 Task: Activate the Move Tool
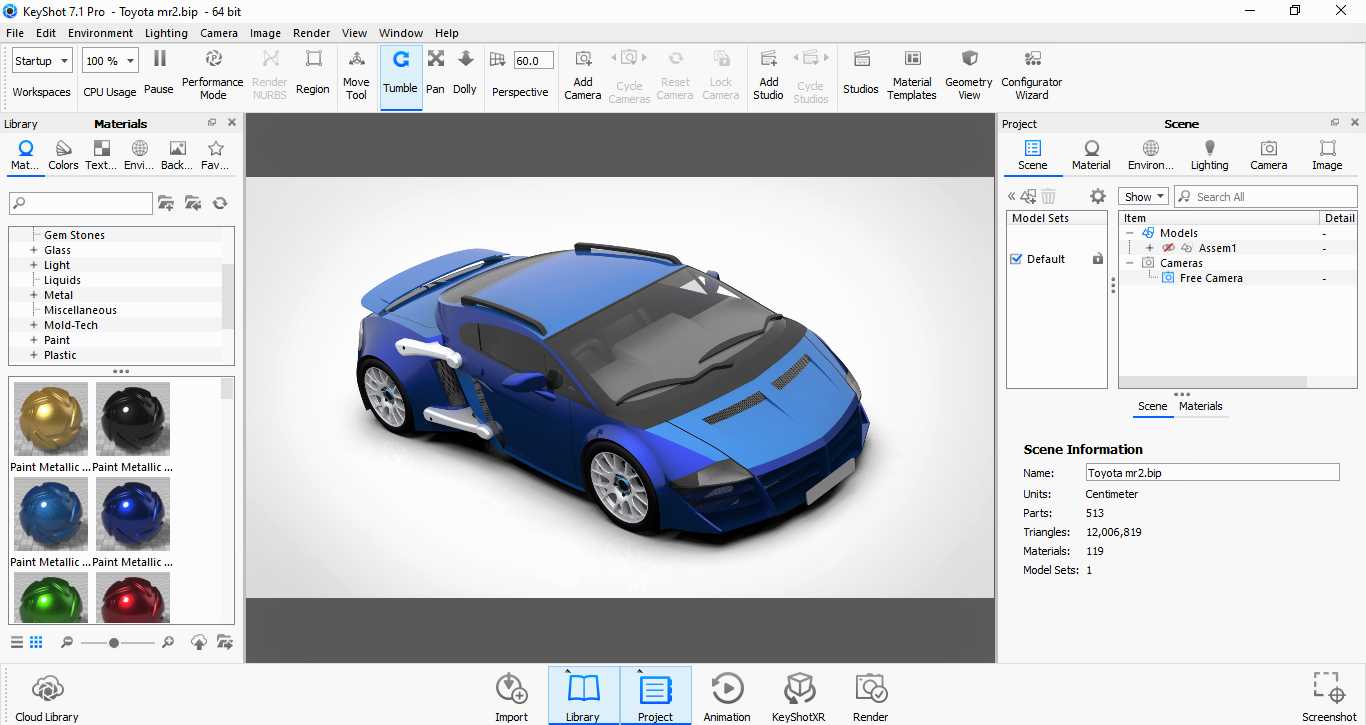click(356, 74)
